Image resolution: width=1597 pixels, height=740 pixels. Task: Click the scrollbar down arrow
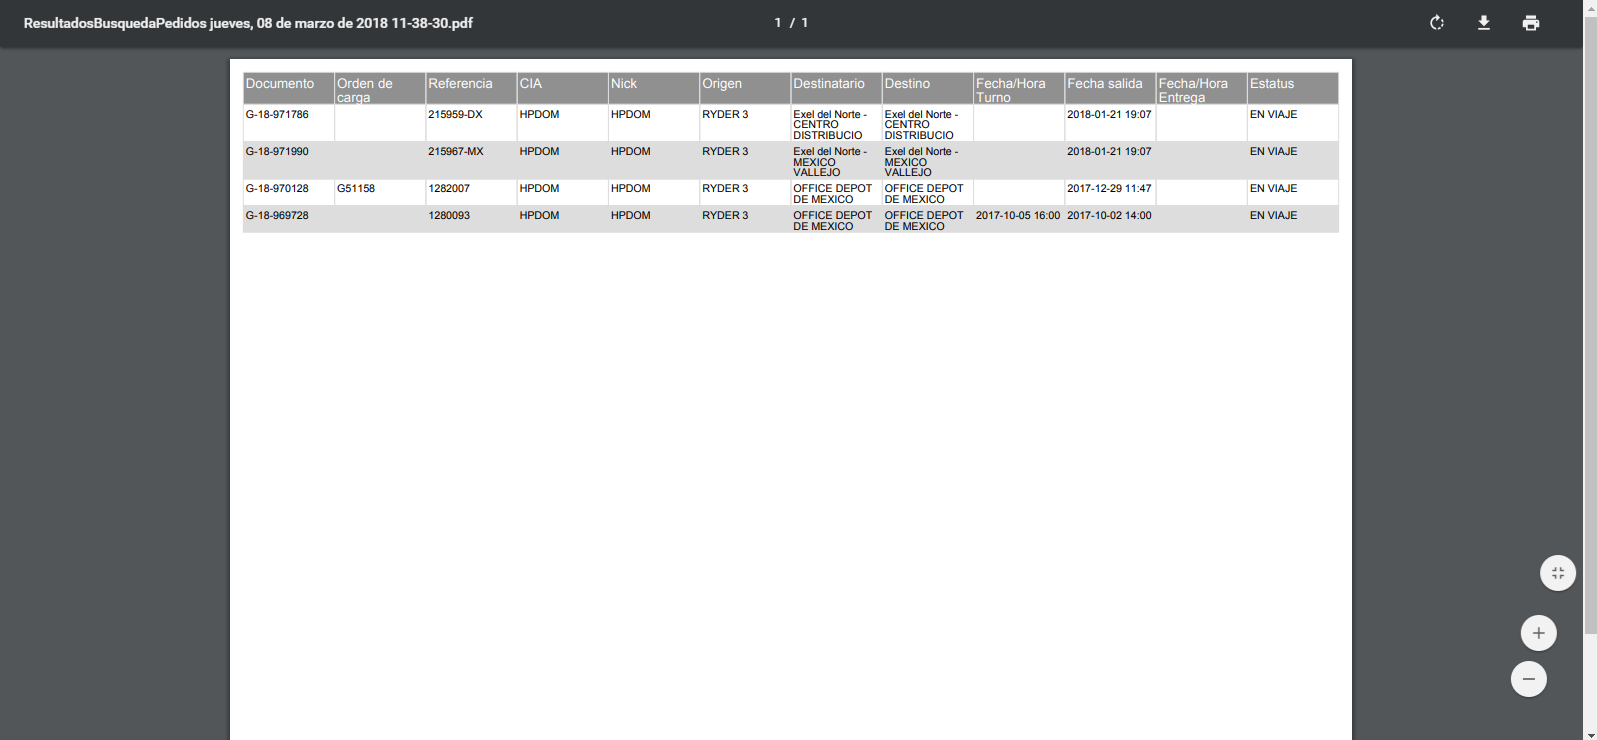pos(1590,734)
